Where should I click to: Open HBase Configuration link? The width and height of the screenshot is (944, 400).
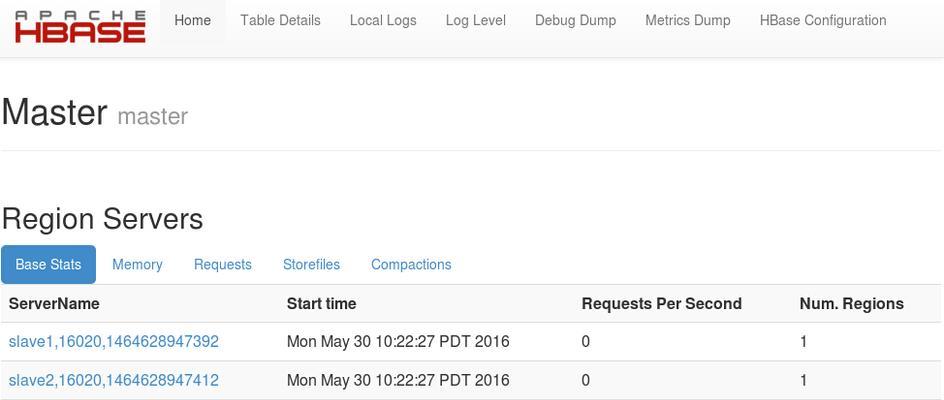[x=823, y=20]
